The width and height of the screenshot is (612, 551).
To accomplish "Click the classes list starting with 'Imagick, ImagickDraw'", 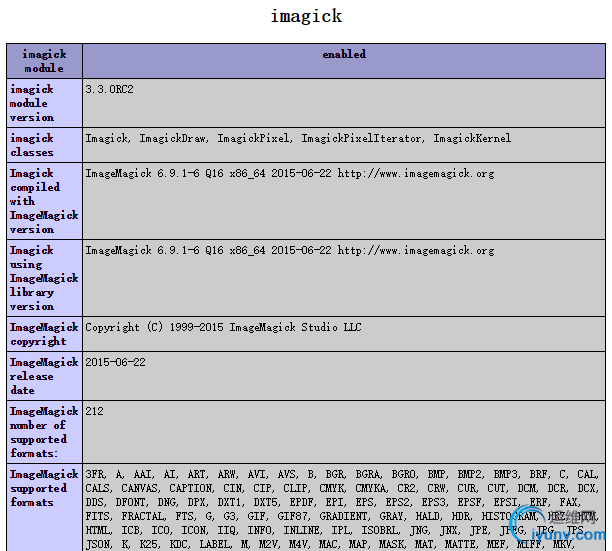I will click(298, 139).
